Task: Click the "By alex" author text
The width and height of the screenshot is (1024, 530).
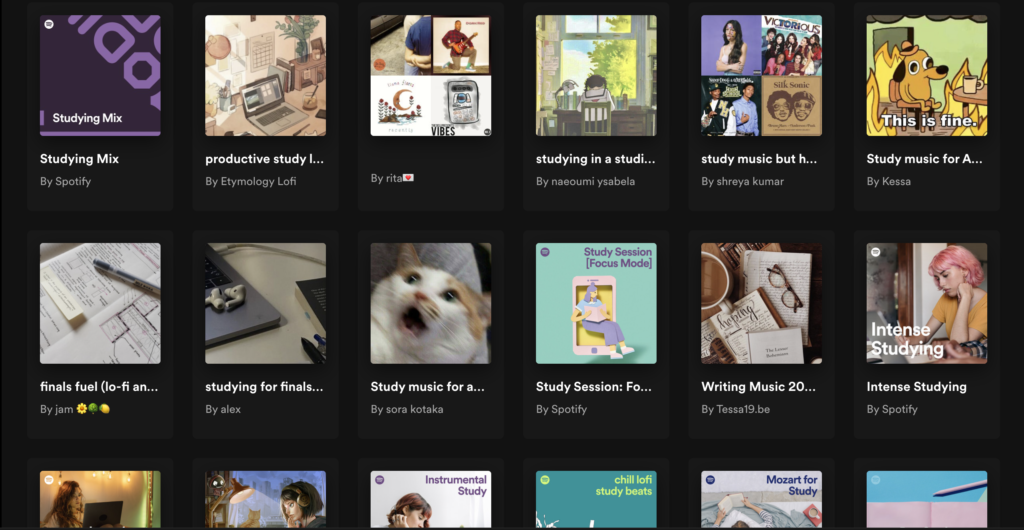Action: pyautogui.click(x=223, y=409)
